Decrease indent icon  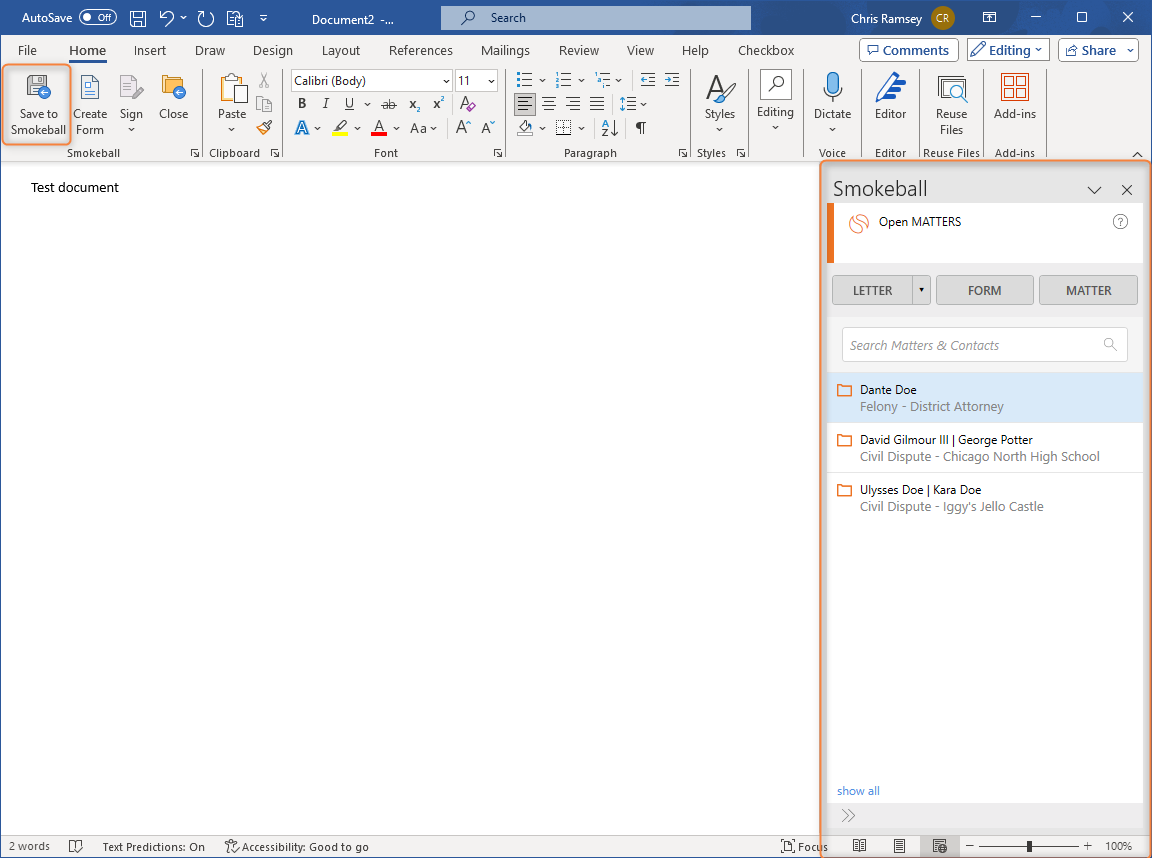point(647,80)
